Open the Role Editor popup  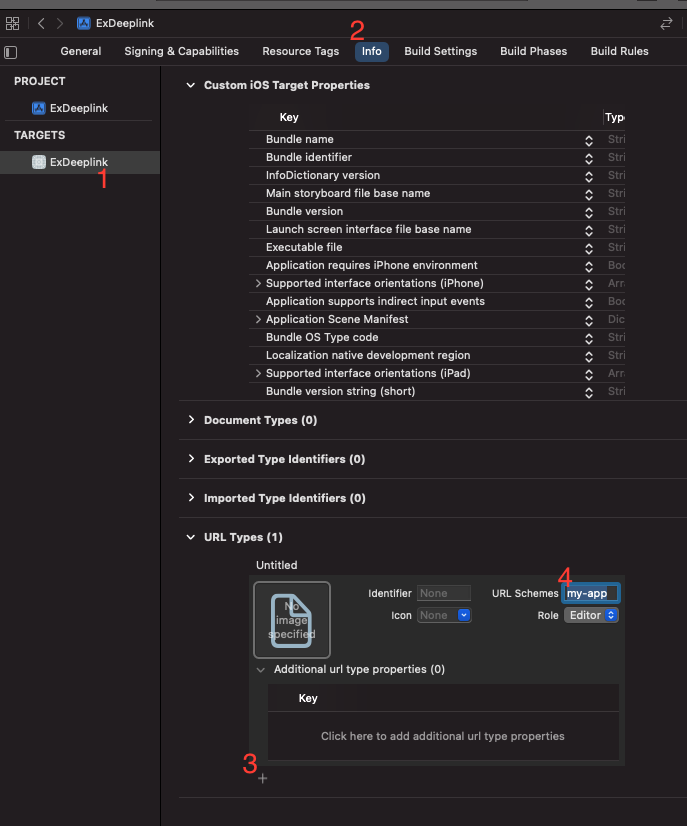pyautogui.click(x=591, y=615)
